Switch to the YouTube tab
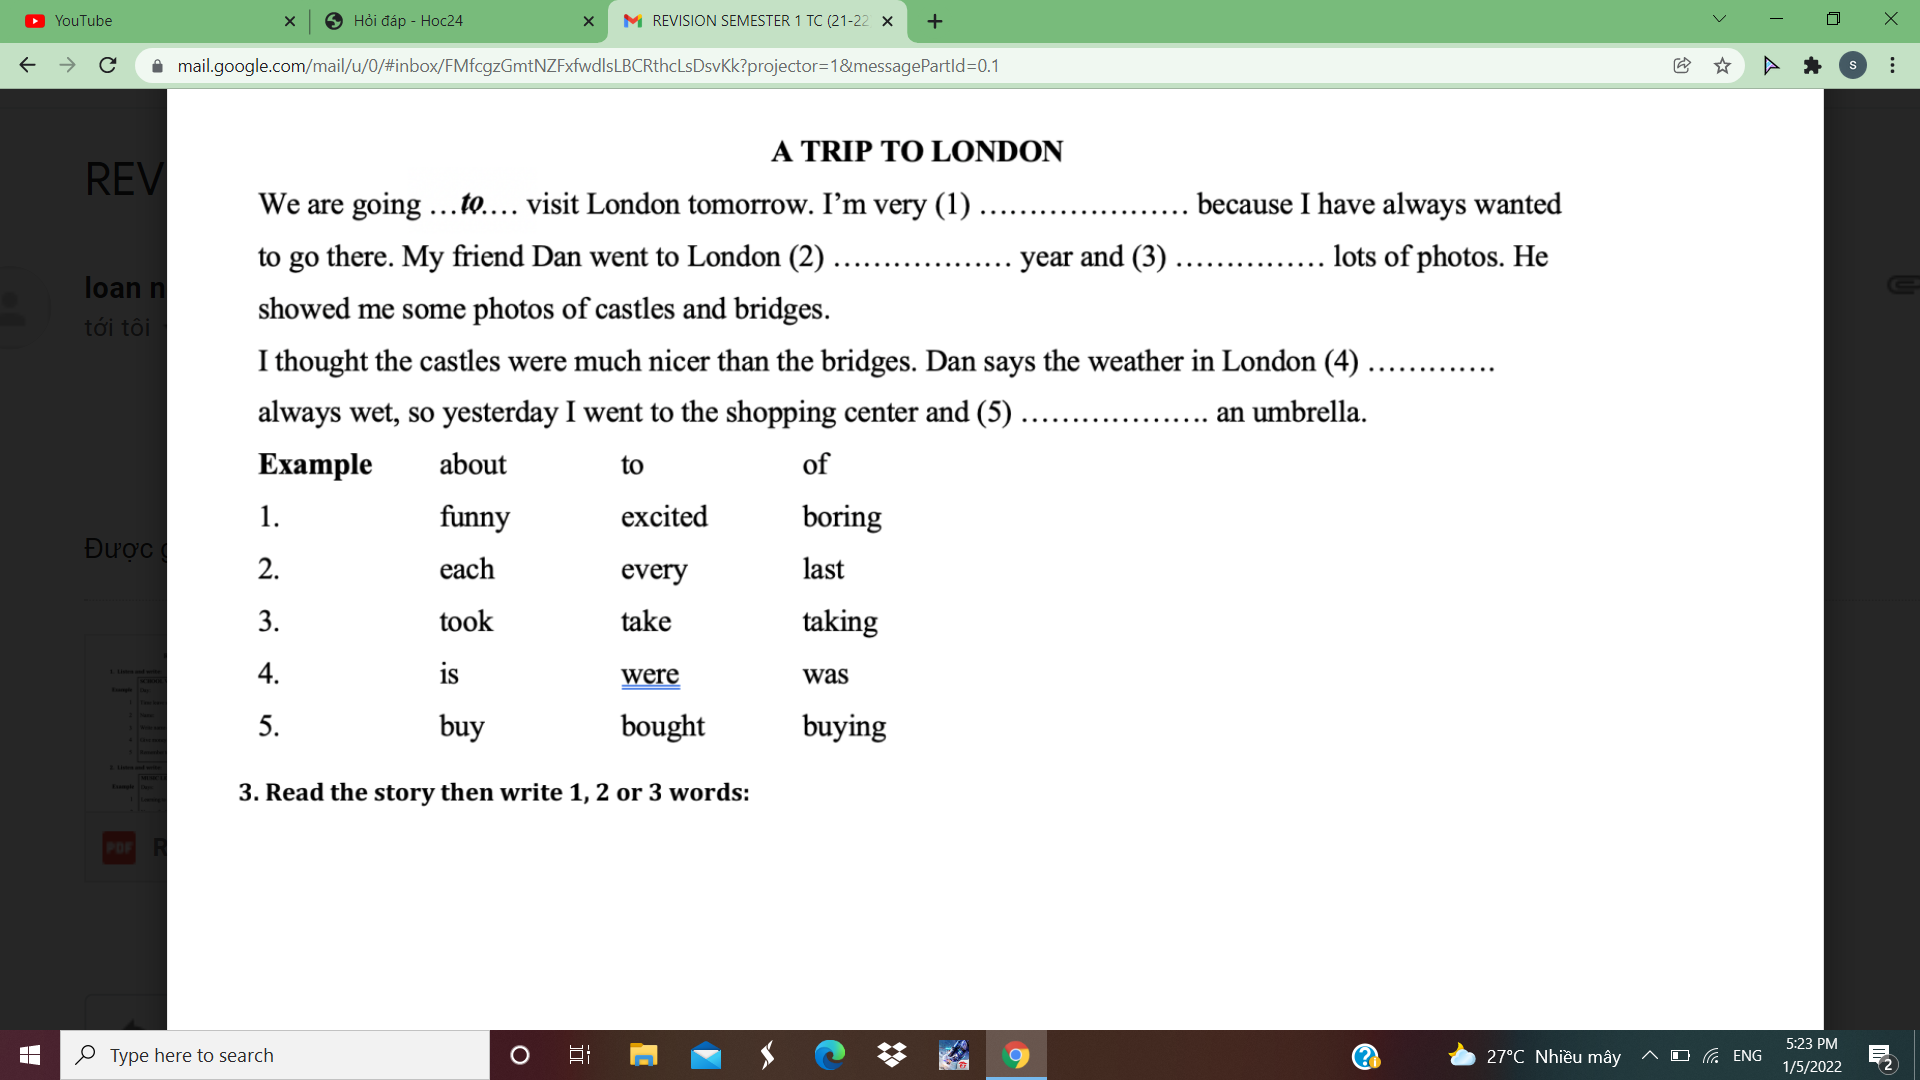 tap(150, 21)
